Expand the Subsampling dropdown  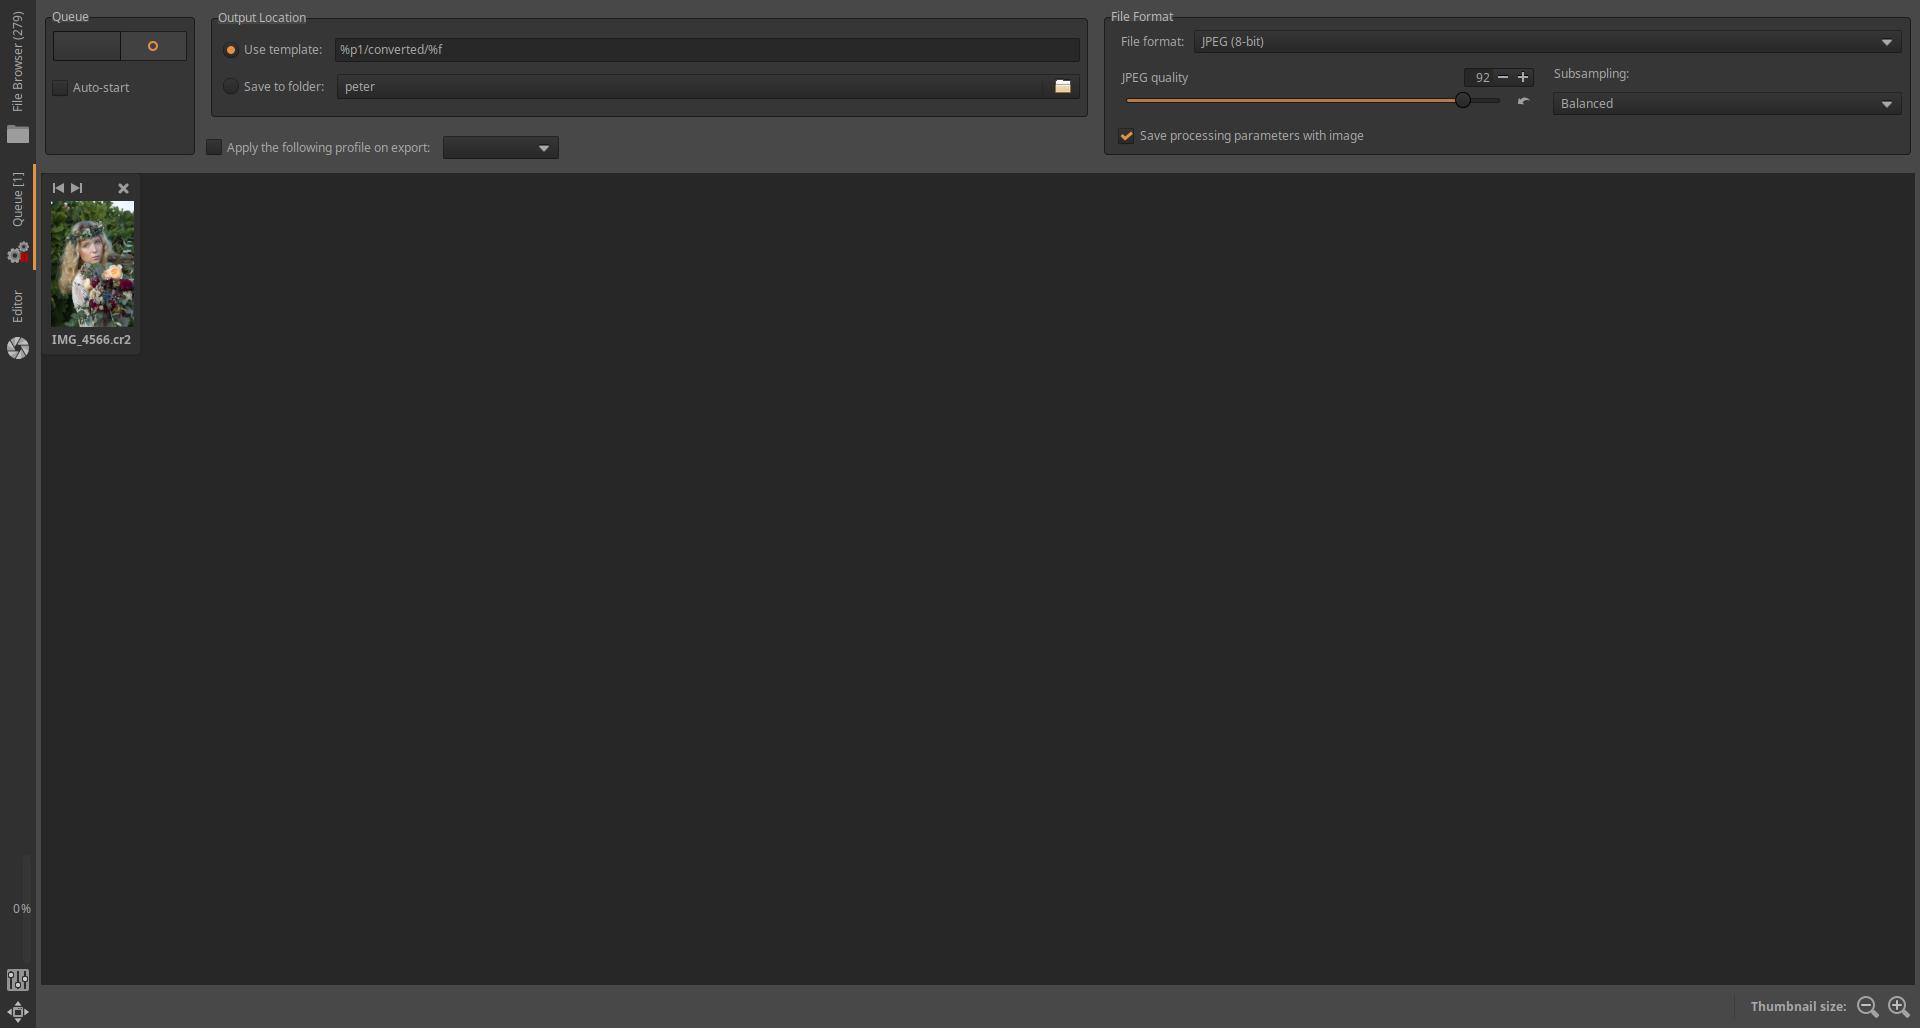coord(1726,104)
